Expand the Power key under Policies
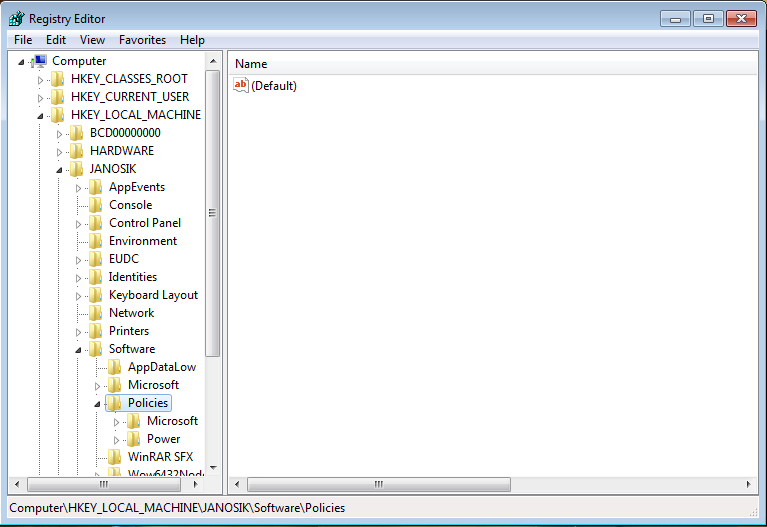The width and height of the screenshot is (767, 527). [x=117, y=440]
